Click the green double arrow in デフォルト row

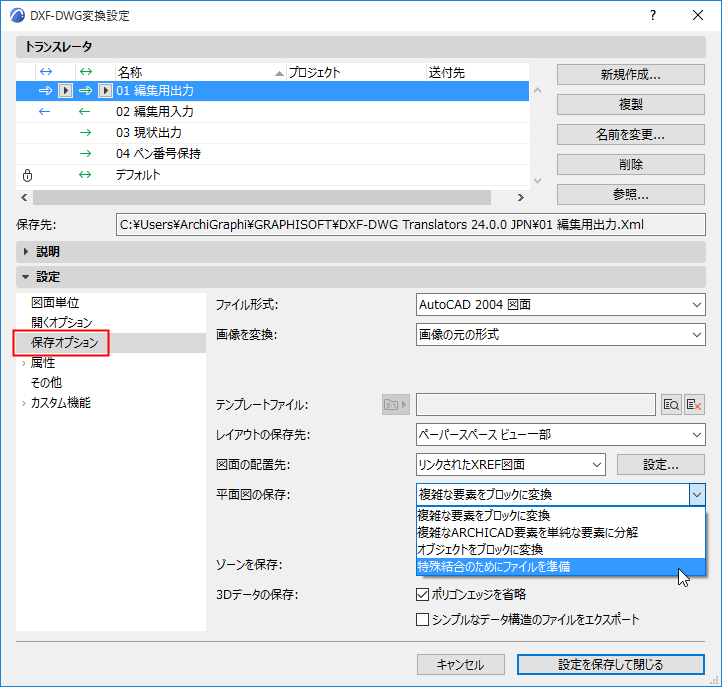click(85, 175)
